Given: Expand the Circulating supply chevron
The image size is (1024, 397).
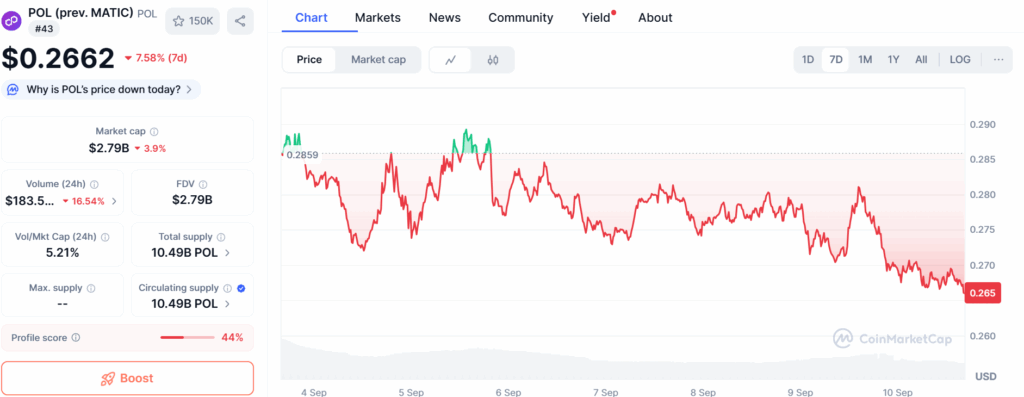Looking at the screenshot, I should coord(227,304).
